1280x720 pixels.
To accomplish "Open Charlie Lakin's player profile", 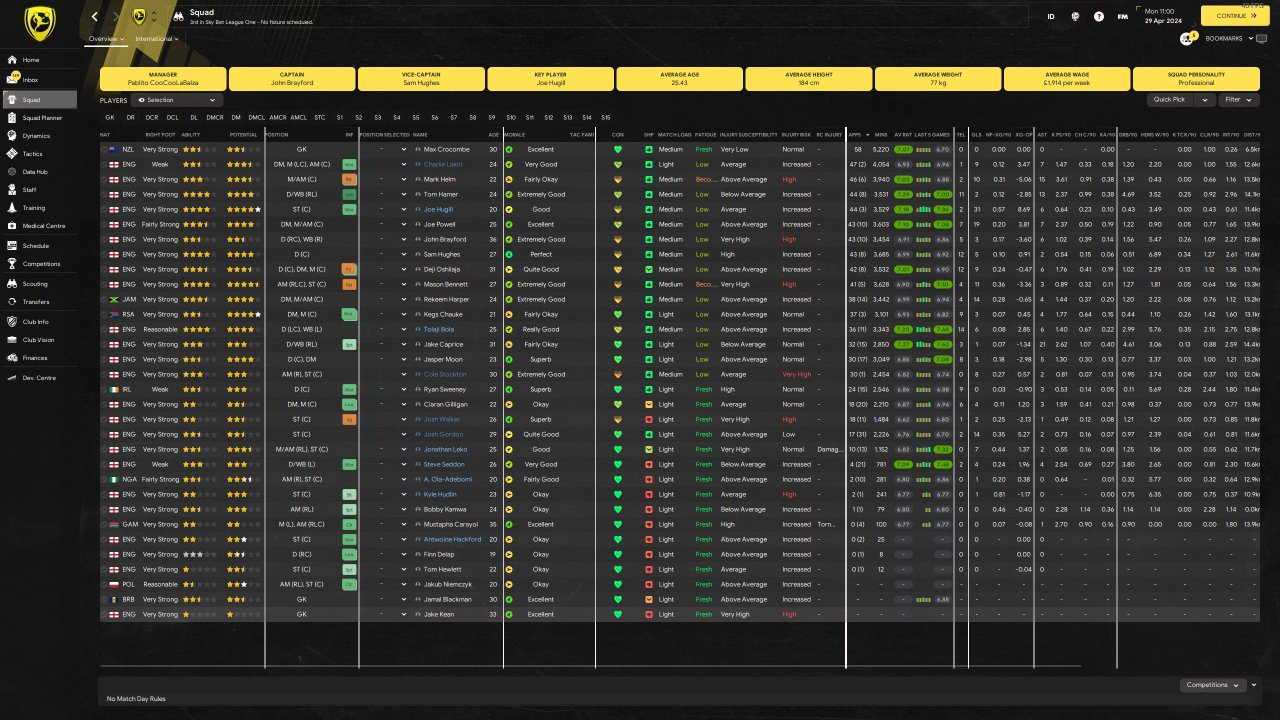I will click(x=443, y=164).
